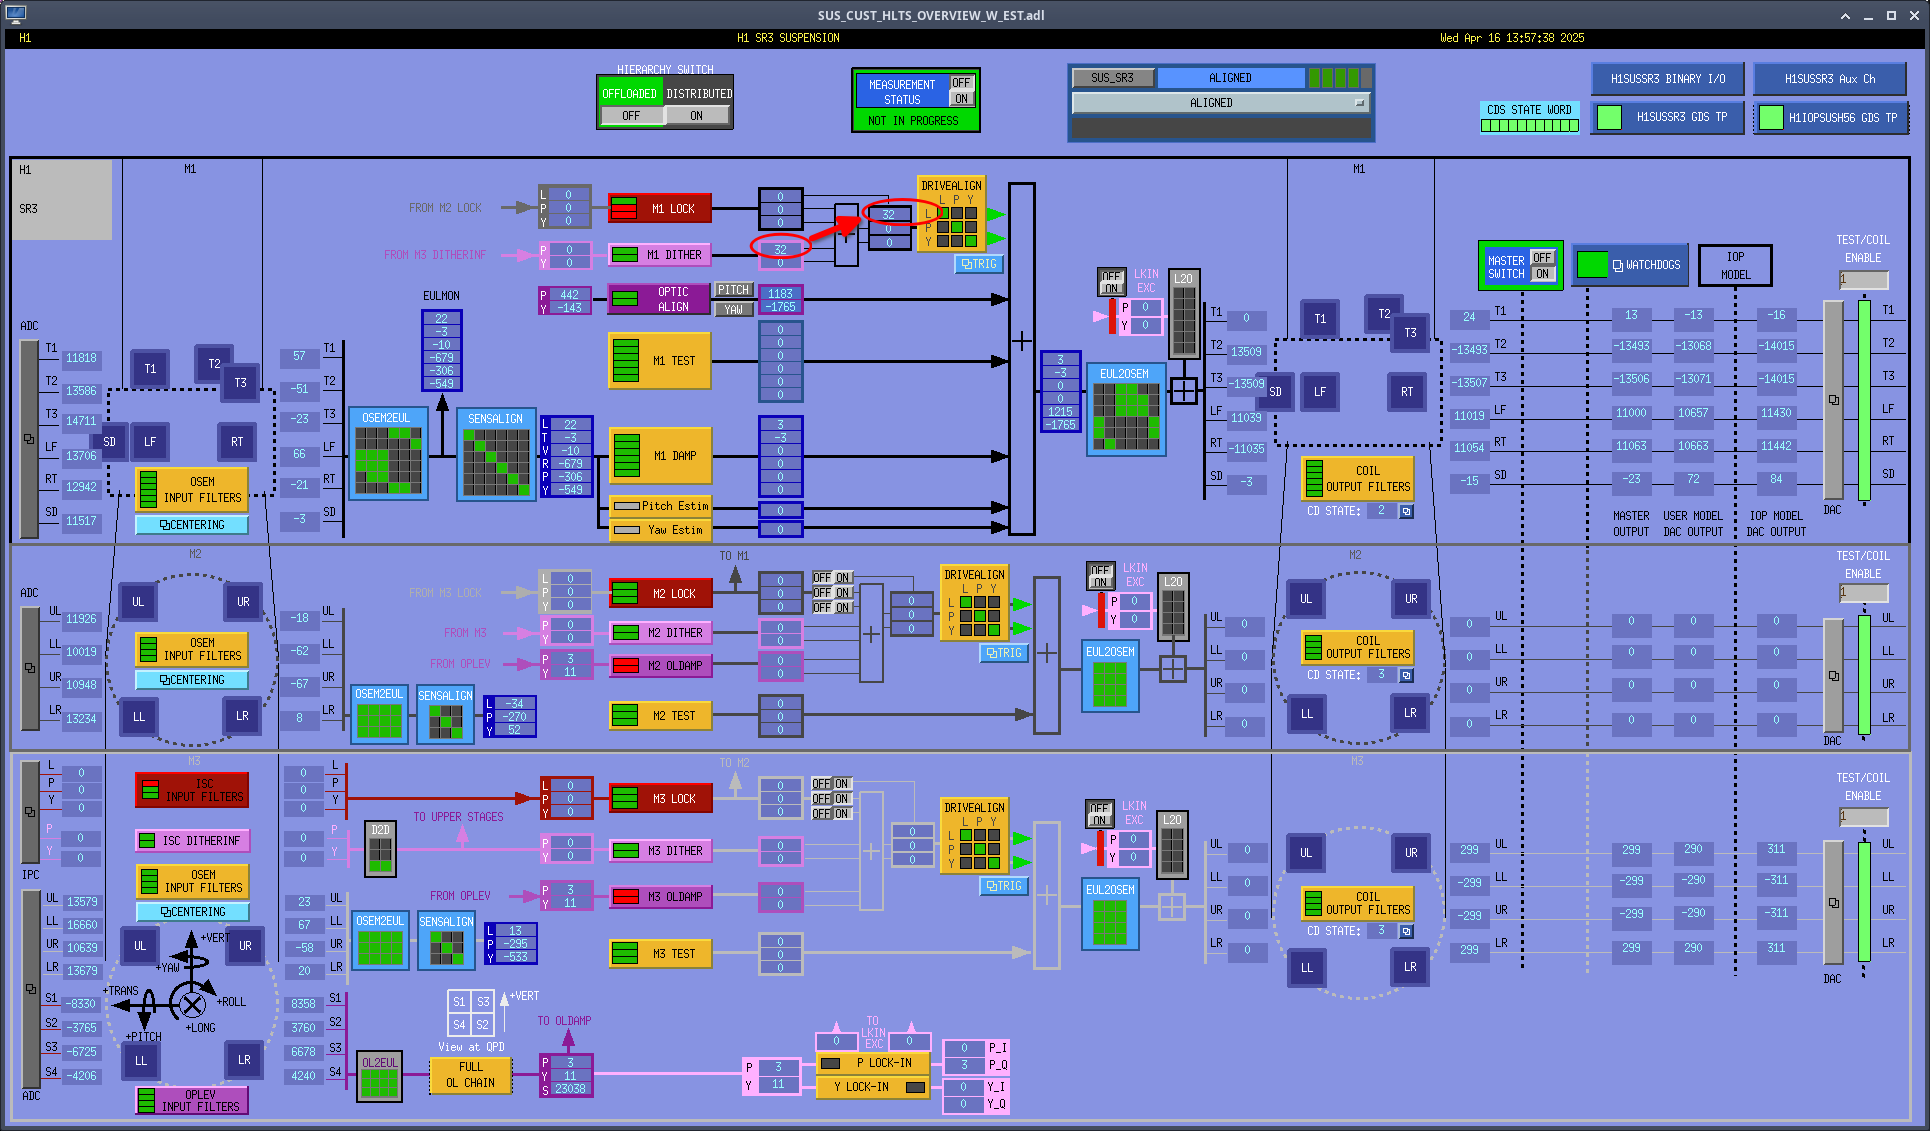Open M3 CENTERING related display
This screenshot has height=1131, width=1930.
[x=192, y=912]
